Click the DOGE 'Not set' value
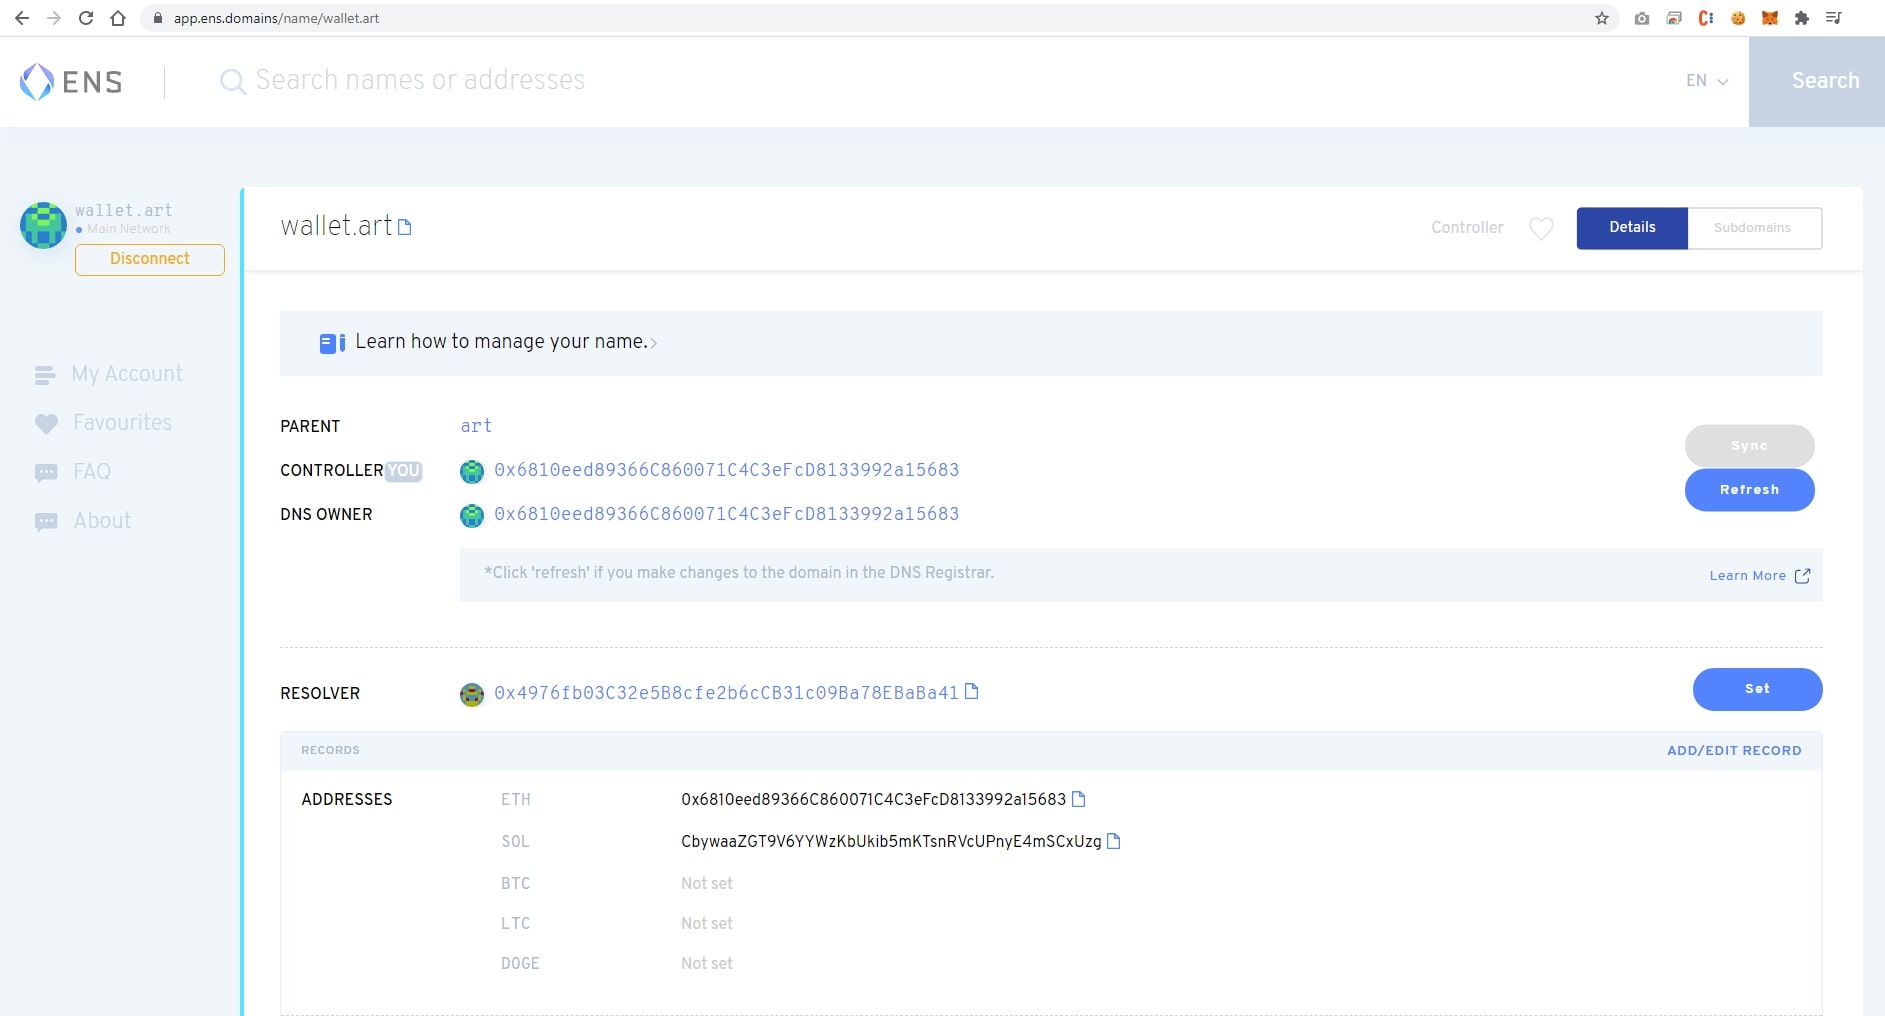Screen dimensions: 1885x1016 click(707, 964)
